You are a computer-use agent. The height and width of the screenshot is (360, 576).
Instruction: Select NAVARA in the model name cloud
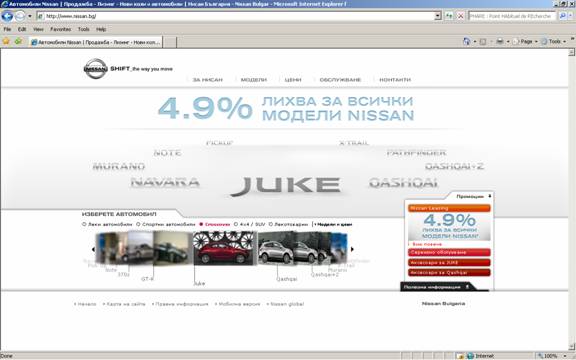165,182
